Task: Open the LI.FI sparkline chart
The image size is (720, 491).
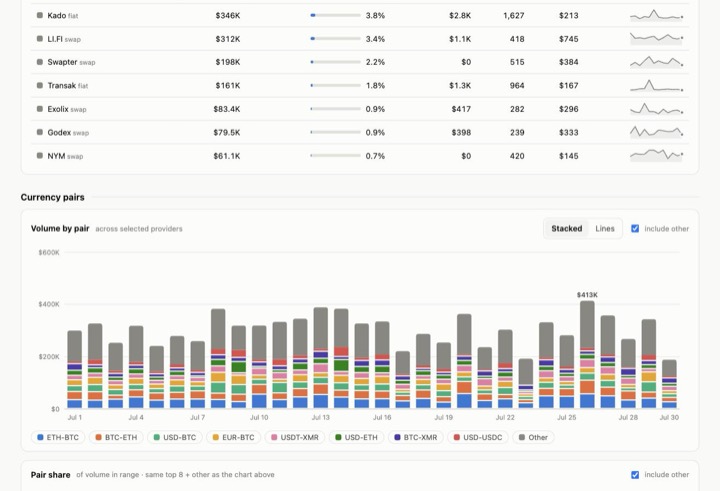Action: [657, 39]
